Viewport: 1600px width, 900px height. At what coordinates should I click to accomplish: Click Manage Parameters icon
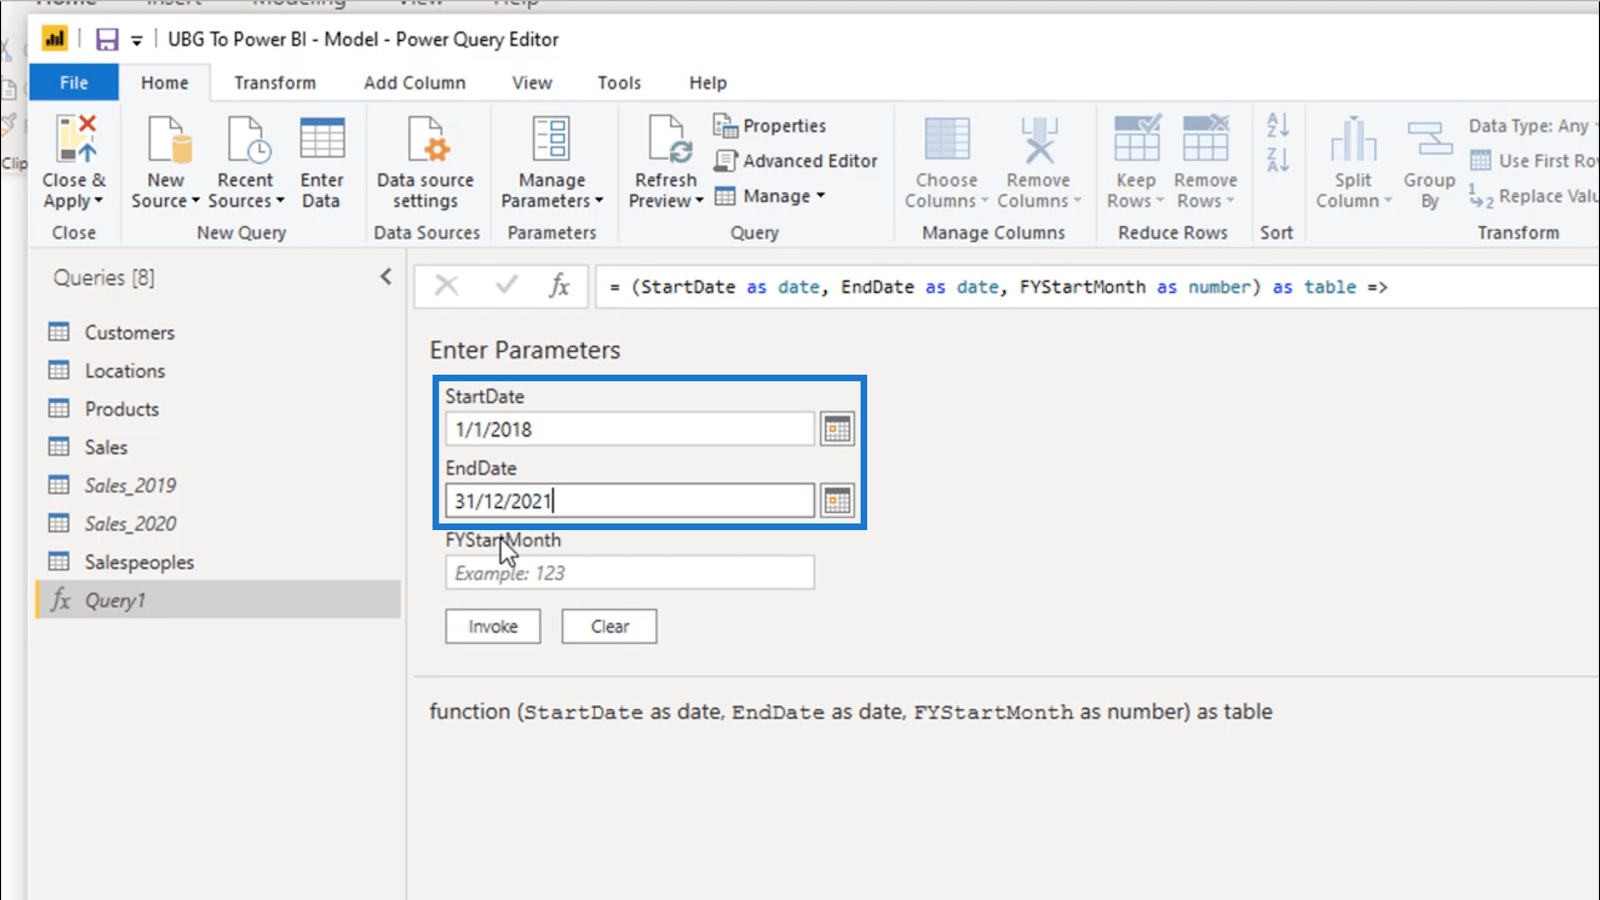pos(551,138)
